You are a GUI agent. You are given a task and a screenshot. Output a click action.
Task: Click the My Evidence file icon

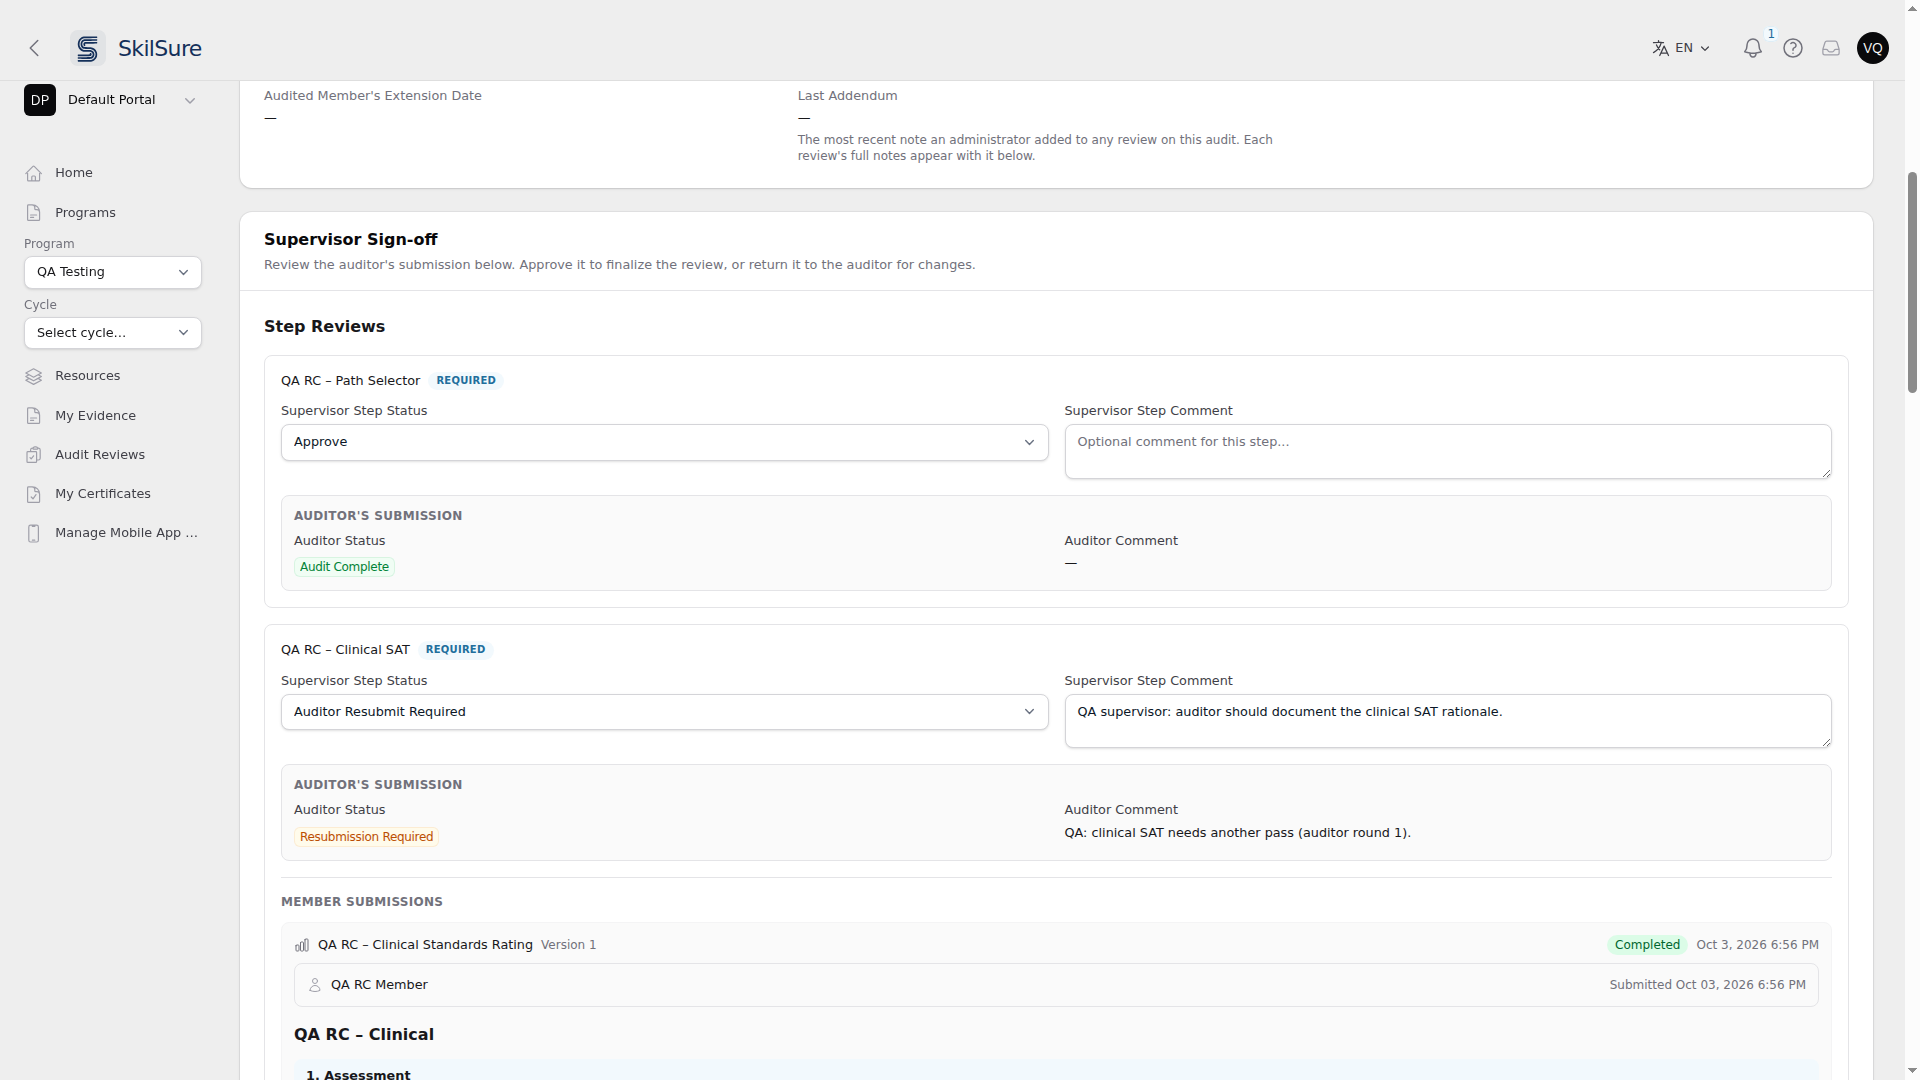(34, 416)
